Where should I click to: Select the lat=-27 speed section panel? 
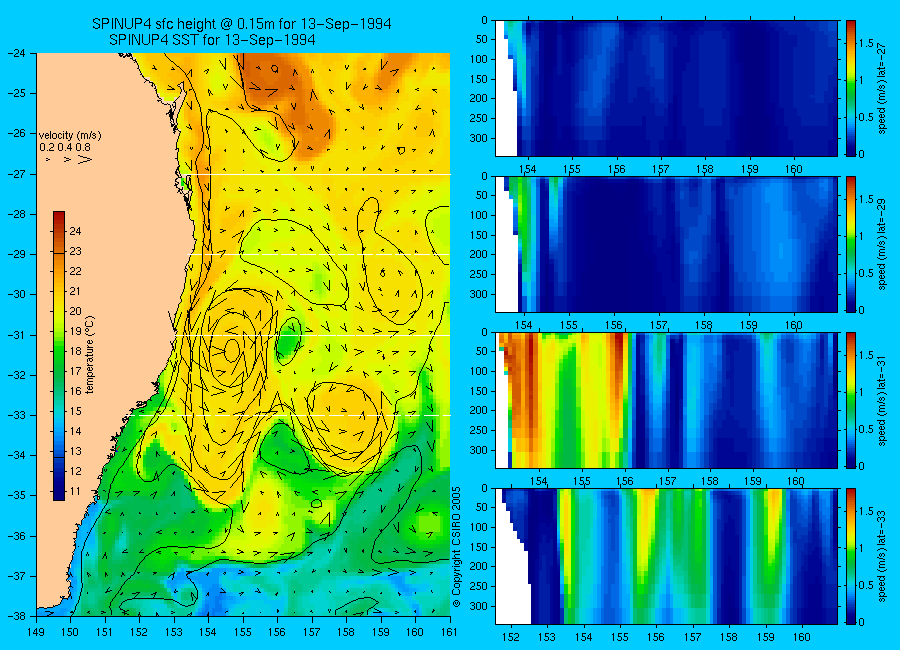666,88
